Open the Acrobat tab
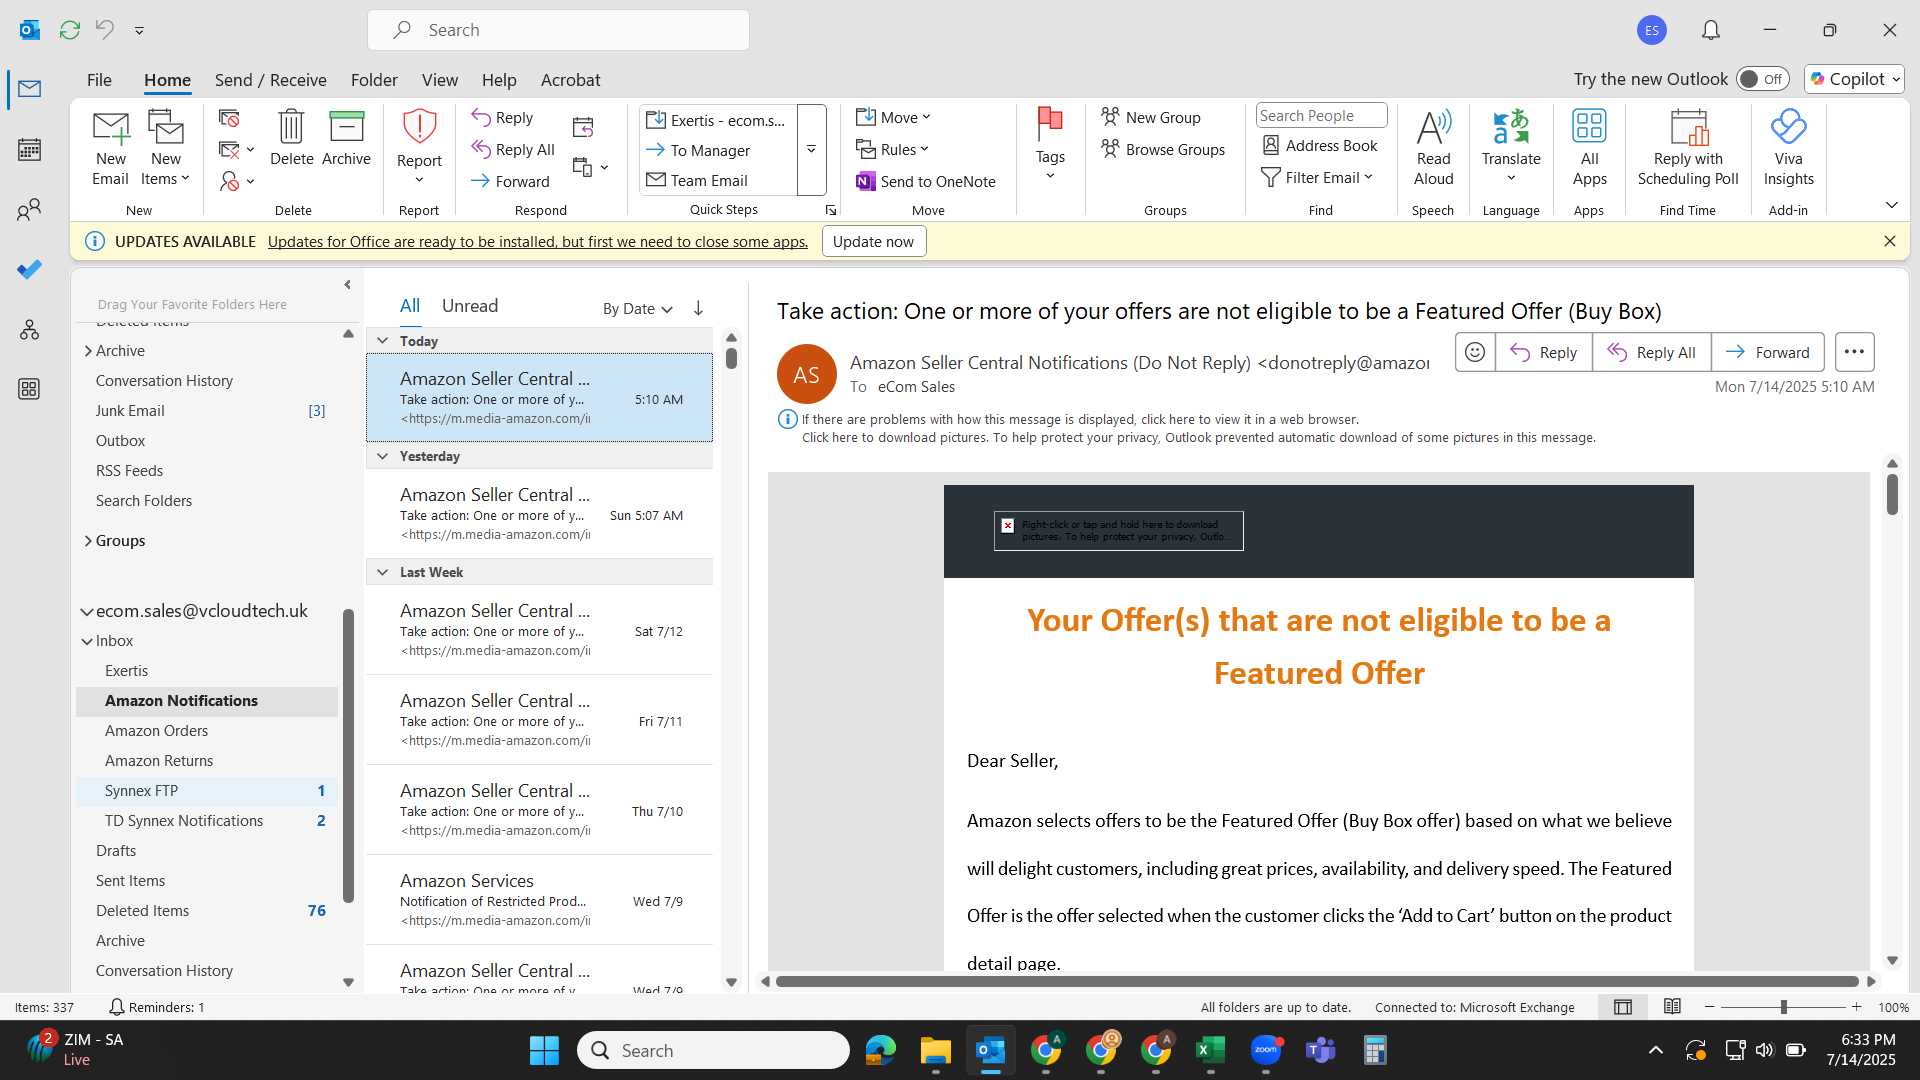1920x1080 pixels. click(570, 80)
